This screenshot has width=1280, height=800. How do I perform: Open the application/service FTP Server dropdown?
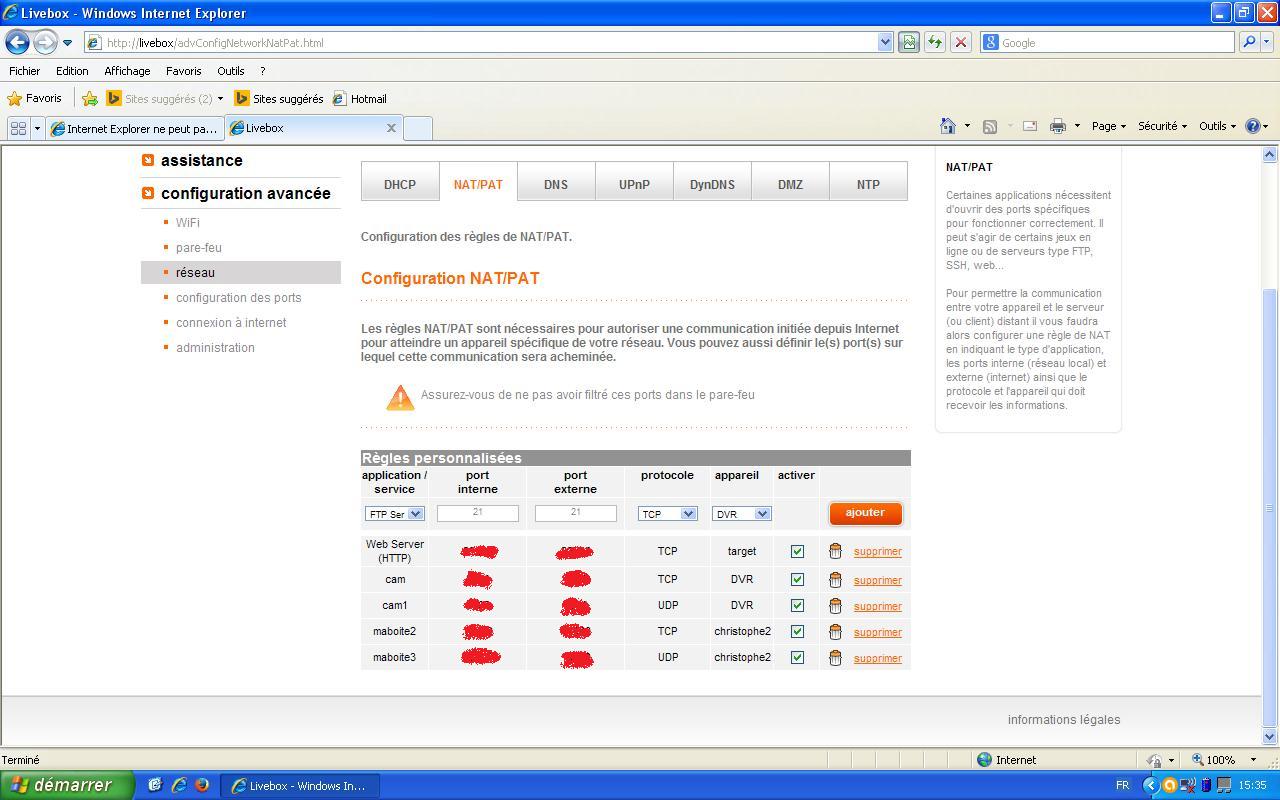(394, 513)
